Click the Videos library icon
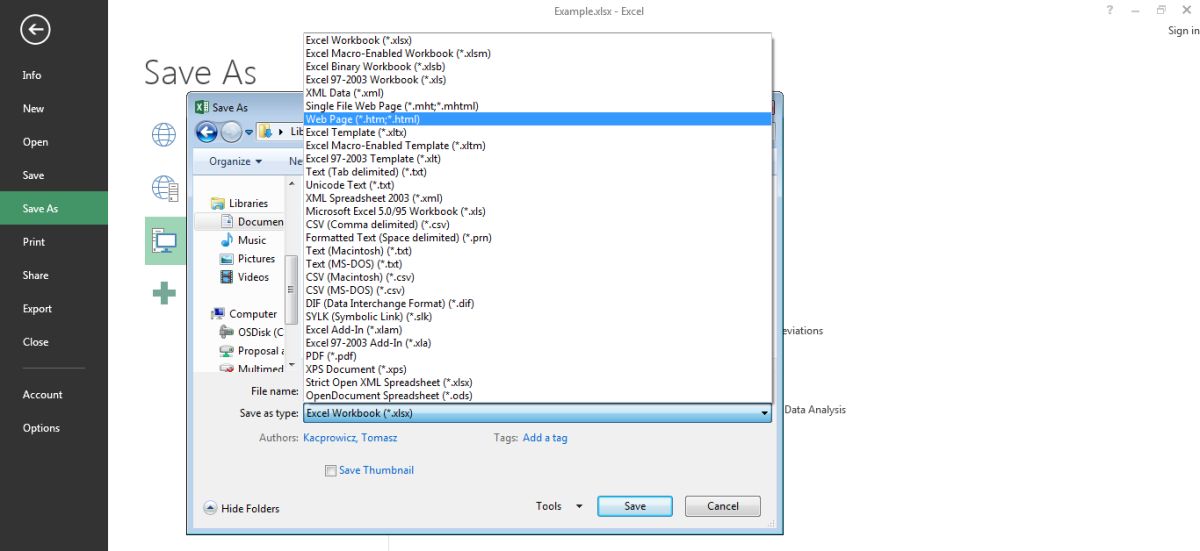The image size is (1200, 551). tap(227, 277)
